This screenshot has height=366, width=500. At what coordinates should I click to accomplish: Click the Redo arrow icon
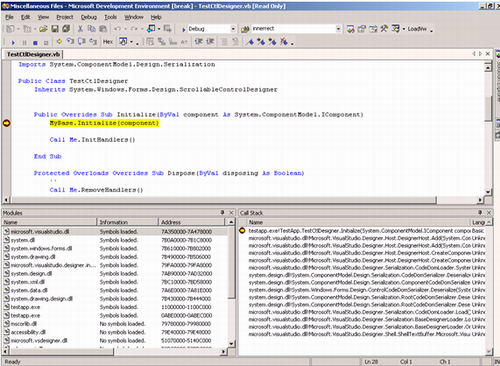coord(134,29)
